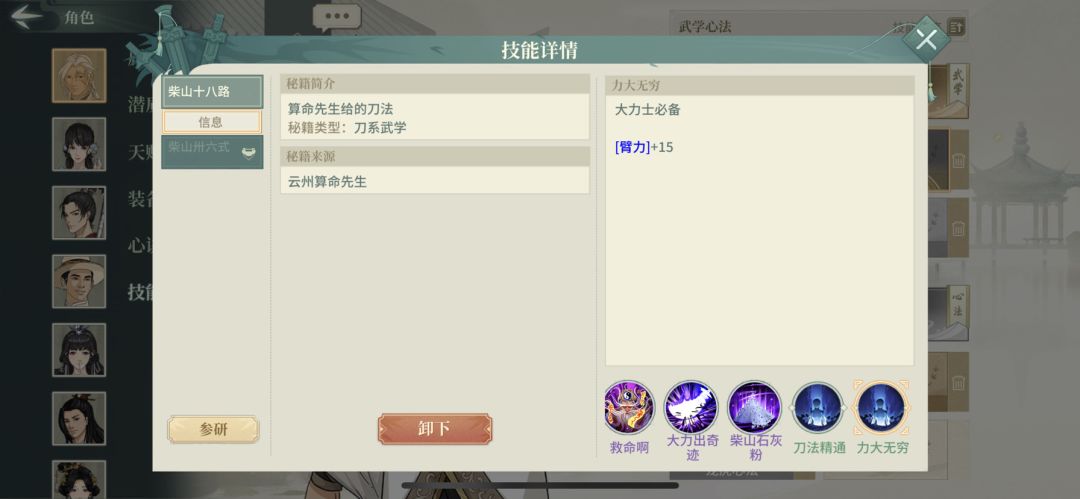Screen dimensions: 1080x499
Task: Click the trash icon on the top martial arts slot
Action: [x=958, y=161]
